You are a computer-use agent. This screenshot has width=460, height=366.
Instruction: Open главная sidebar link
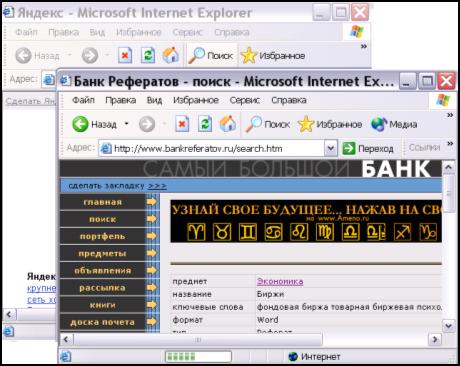(103, 202)
